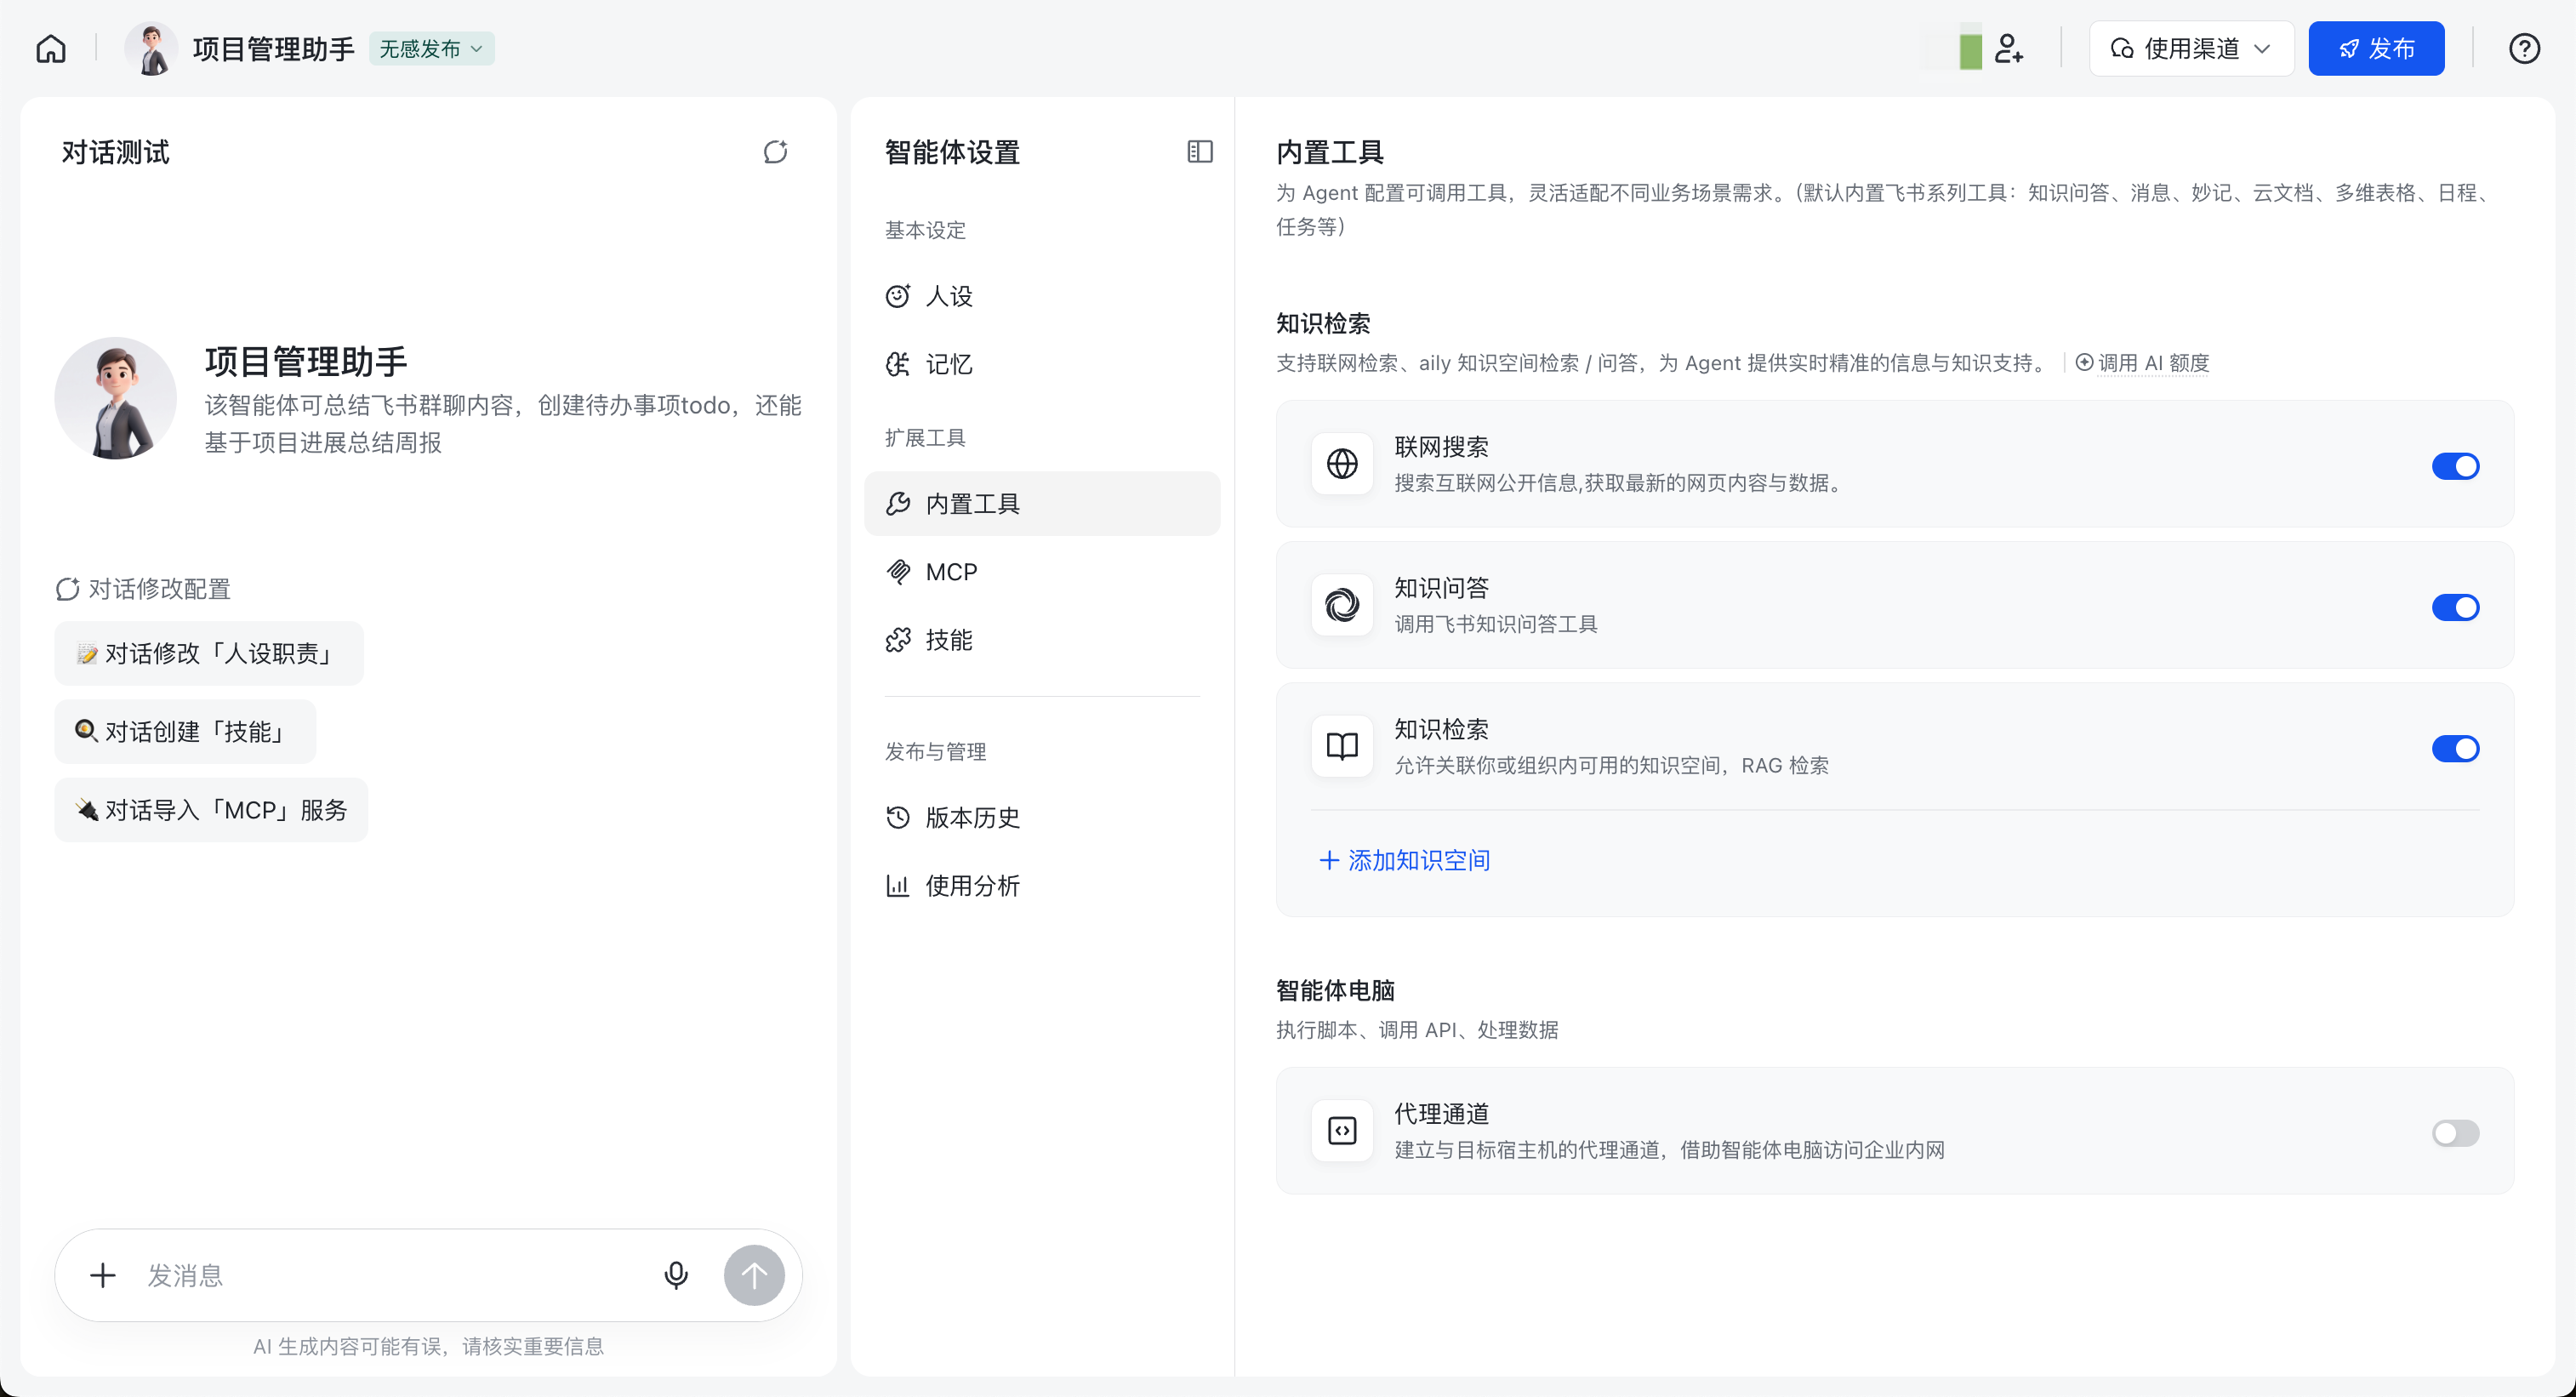
Task: Turn off the 知识问答 switch
Action: coord(2454,607)
